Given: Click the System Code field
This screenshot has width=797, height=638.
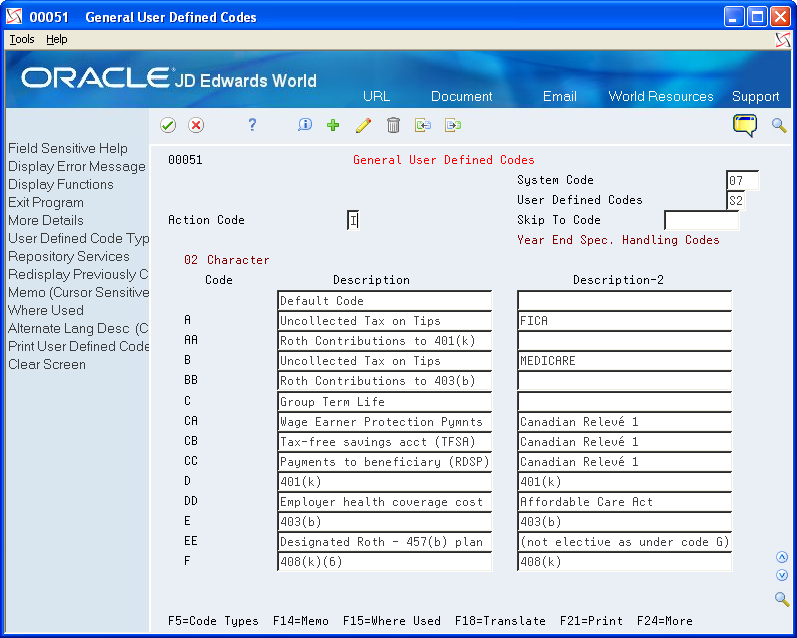Looking at the screenshot, I should (x=743, y=180).
